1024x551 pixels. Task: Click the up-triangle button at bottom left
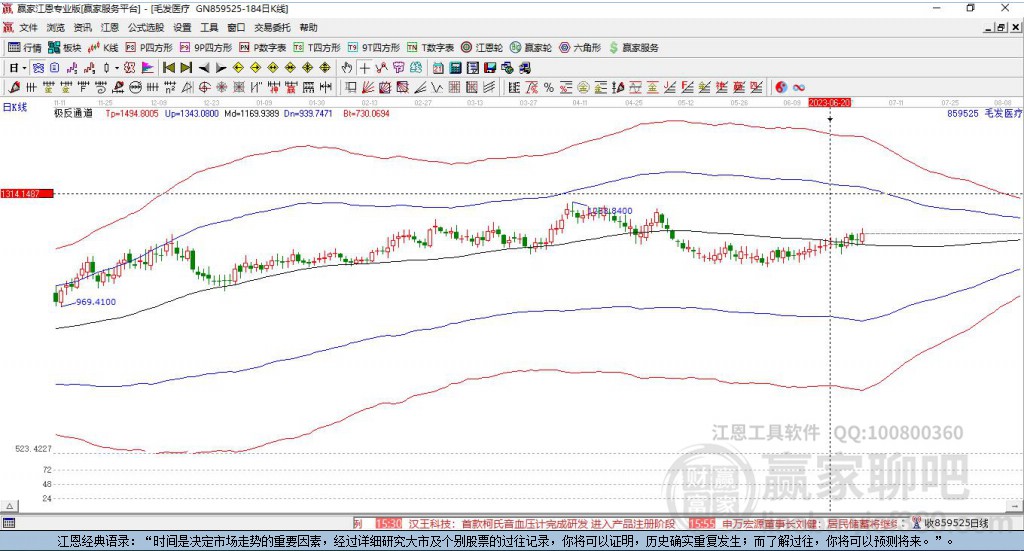coord(9,506)
